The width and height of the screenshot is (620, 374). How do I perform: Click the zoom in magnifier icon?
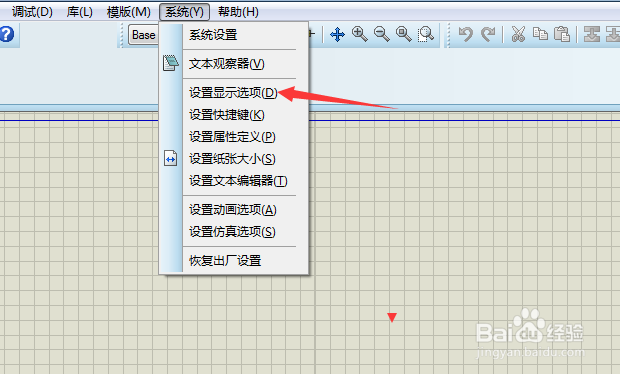coord(360,34)
